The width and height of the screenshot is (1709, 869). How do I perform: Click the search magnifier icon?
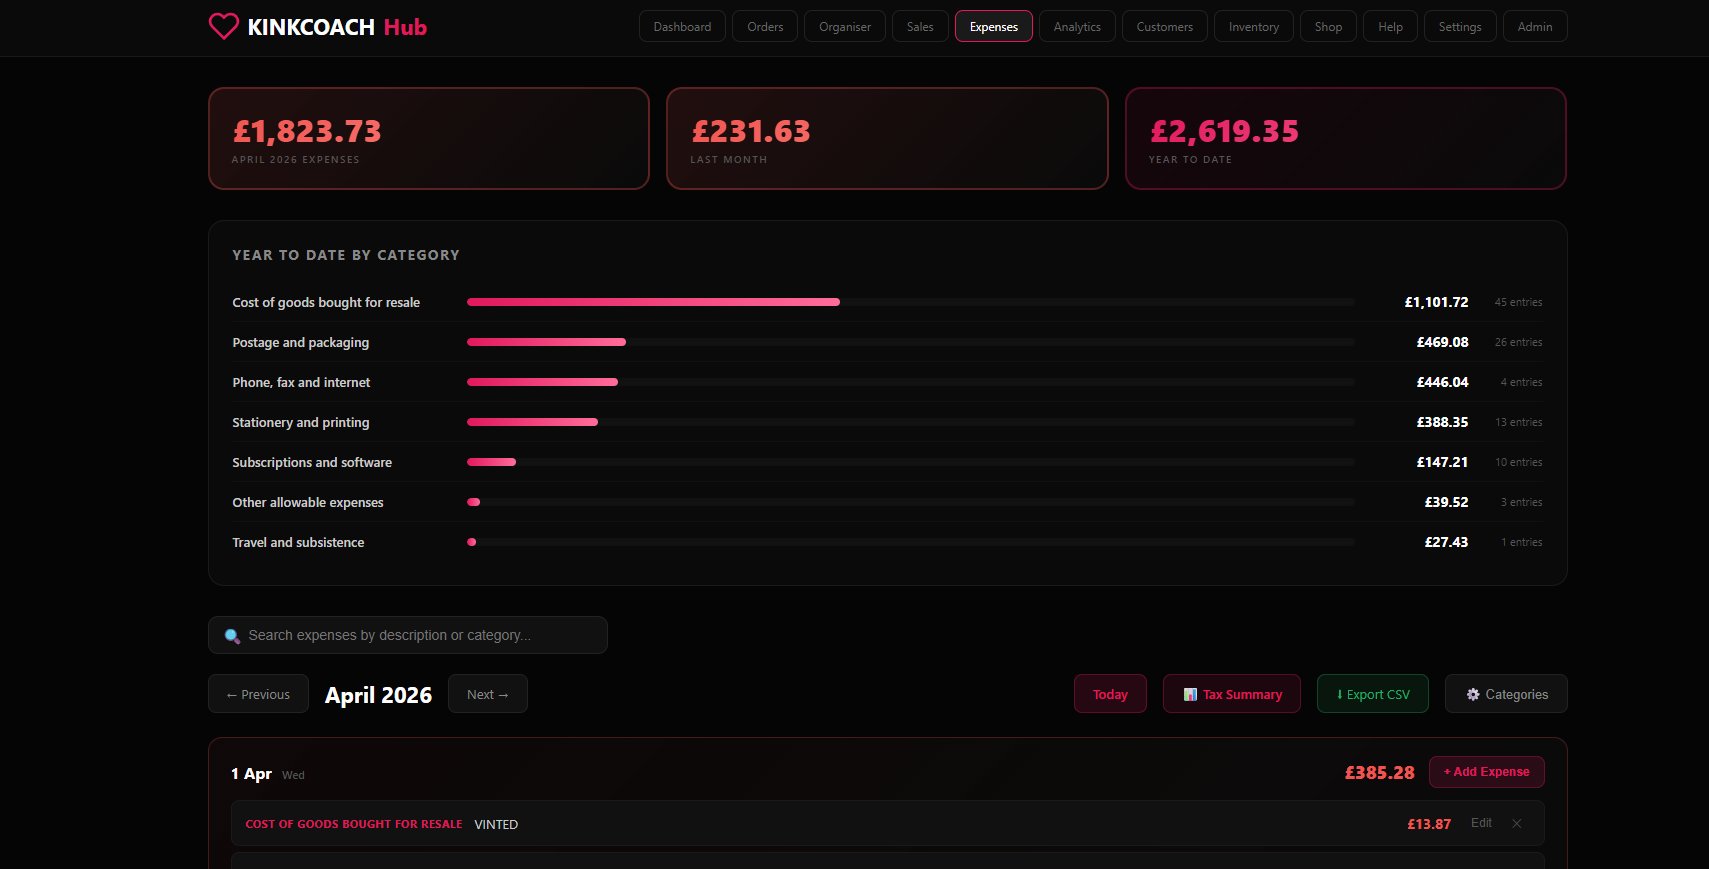tap(232, 636)
